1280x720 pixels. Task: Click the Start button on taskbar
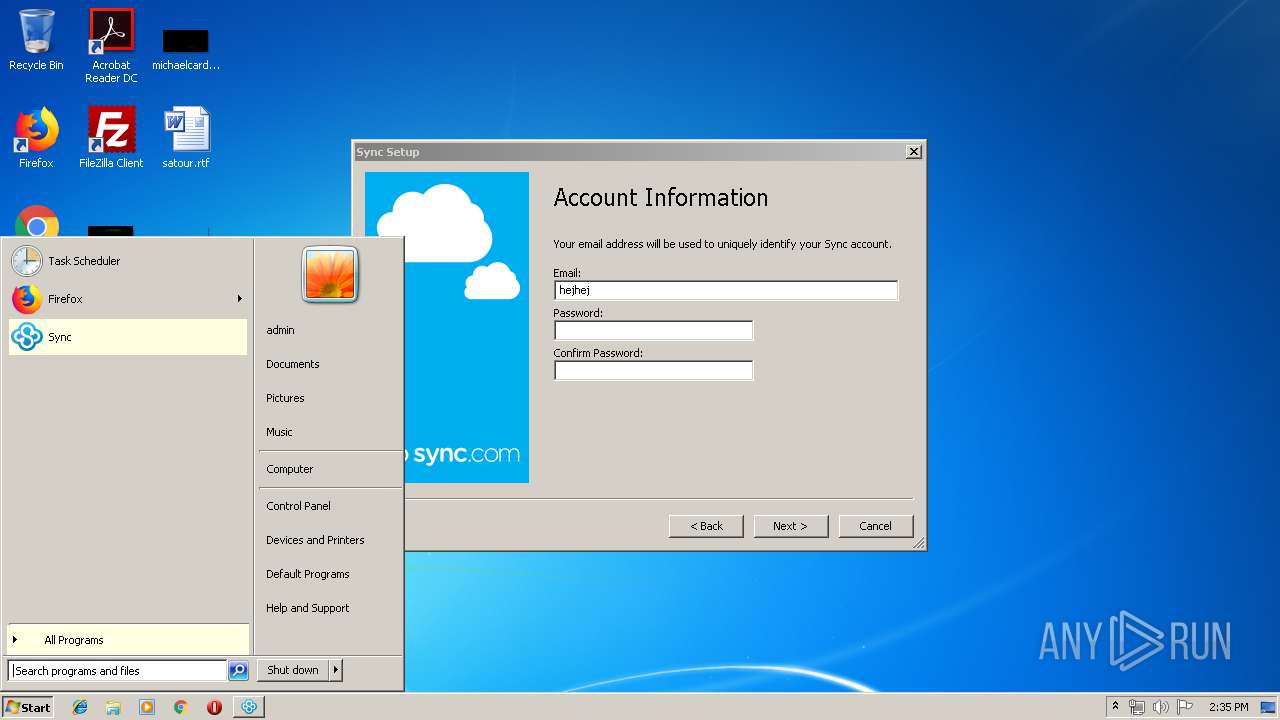coord(28,707)
